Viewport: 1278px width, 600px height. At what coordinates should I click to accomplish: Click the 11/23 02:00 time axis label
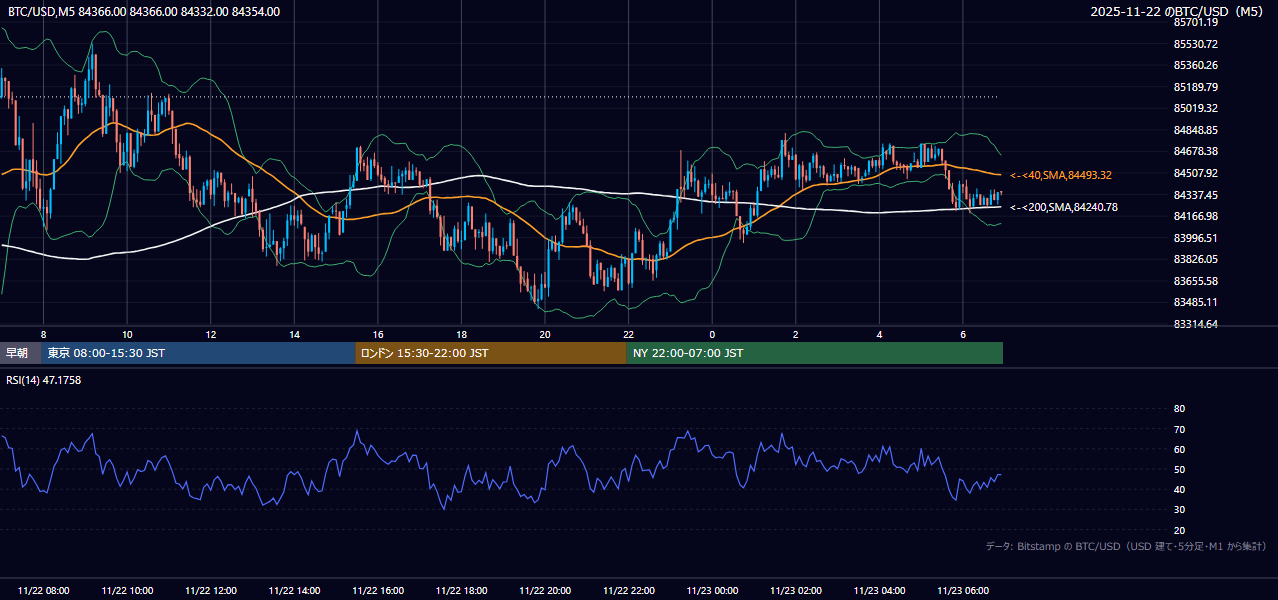click(x=796, y=591)
